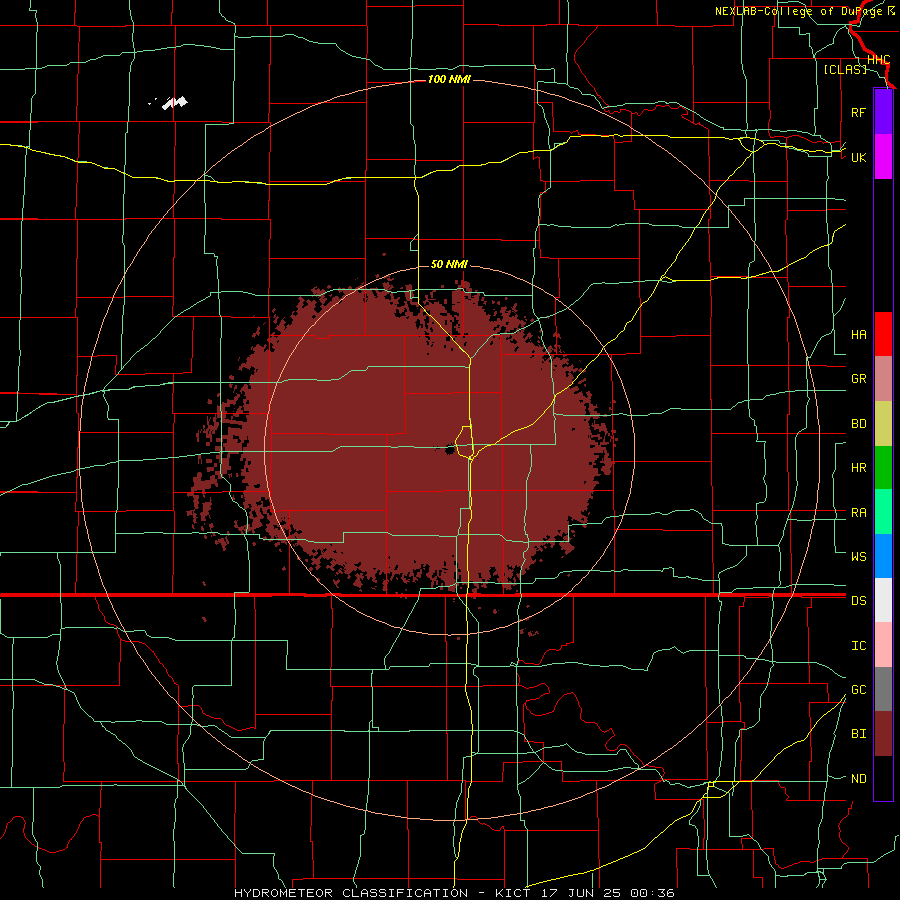
Task: Click the BI legend label
Action: tap(858, 734)
